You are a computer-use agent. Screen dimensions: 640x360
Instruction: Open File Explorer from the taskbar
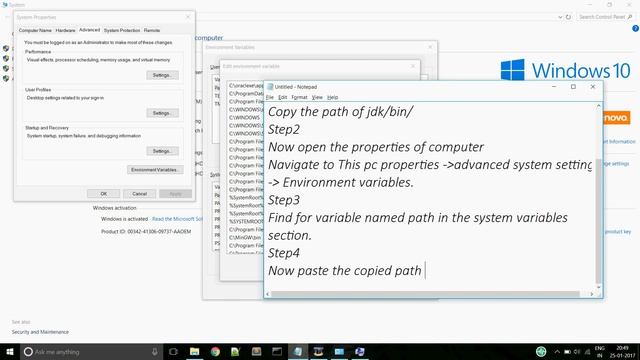(x=195, y=351)
